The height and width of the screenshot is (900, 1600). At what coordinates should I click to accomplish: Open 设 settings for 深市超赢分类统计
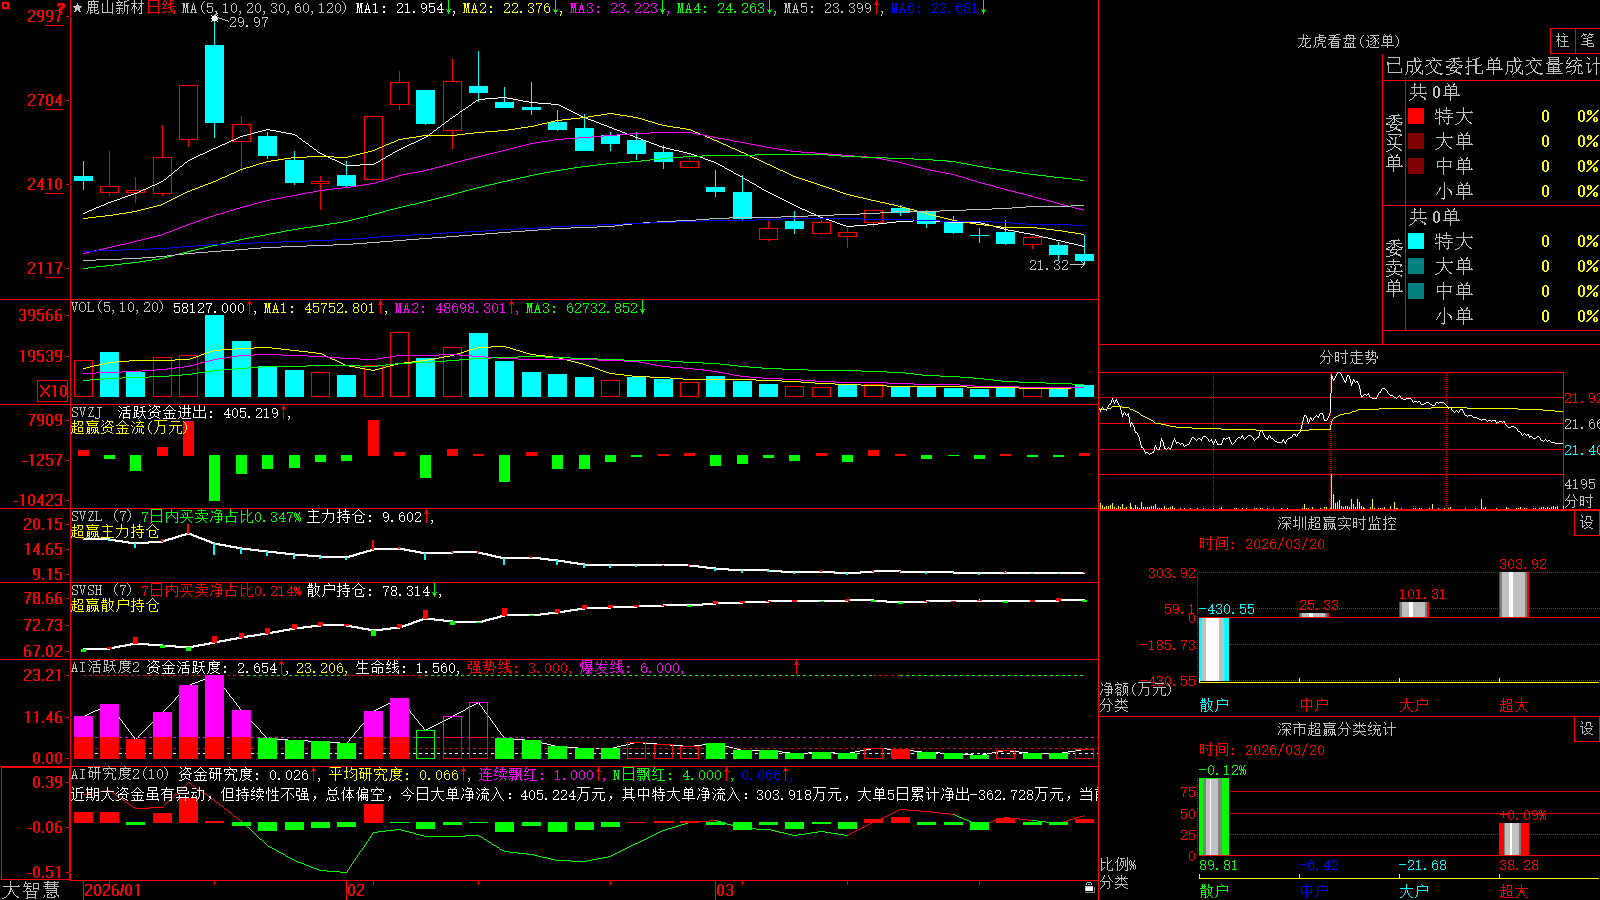(1586, 729)
